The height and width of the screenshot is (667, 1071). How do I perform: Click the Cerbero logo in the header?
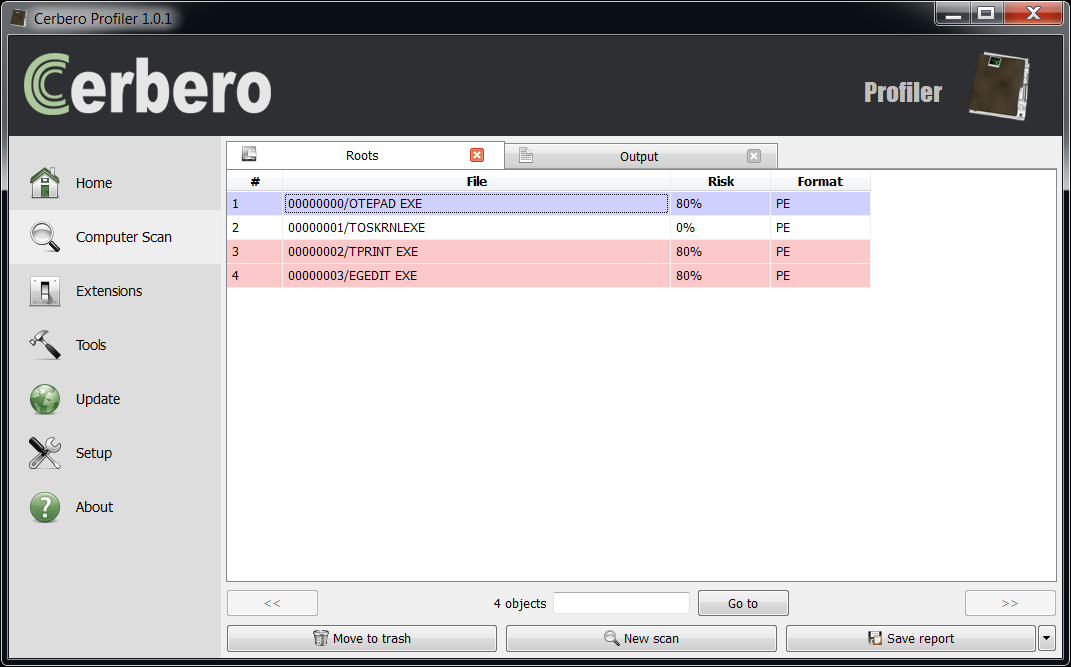[148, 84]
